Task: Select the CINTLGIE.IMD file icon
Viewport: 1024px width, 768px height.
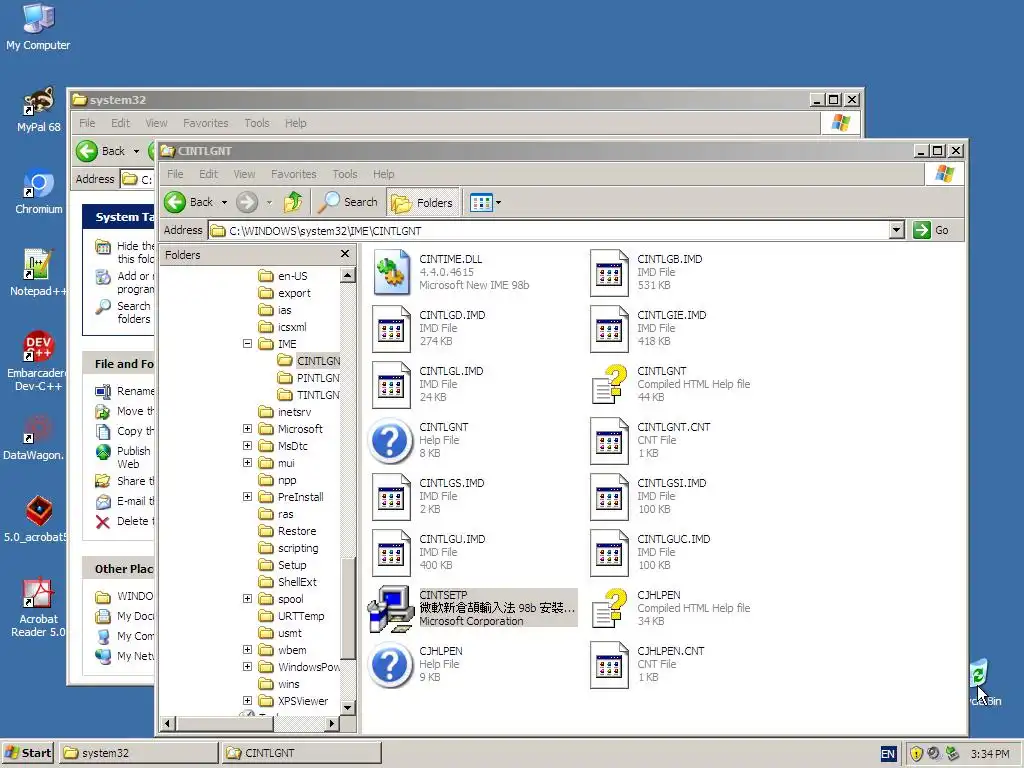Action: click(609, 329)
